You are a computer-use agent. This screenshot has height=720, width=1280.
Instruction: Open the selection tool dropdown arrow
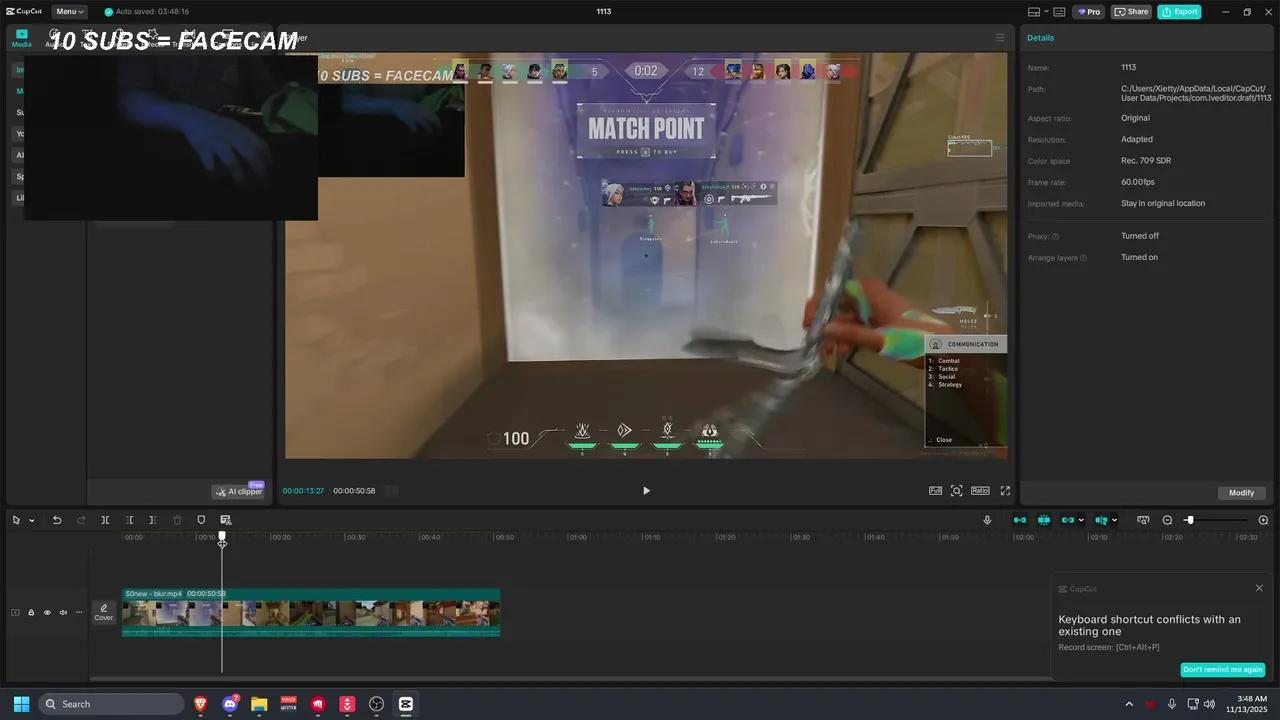(32, 520)
